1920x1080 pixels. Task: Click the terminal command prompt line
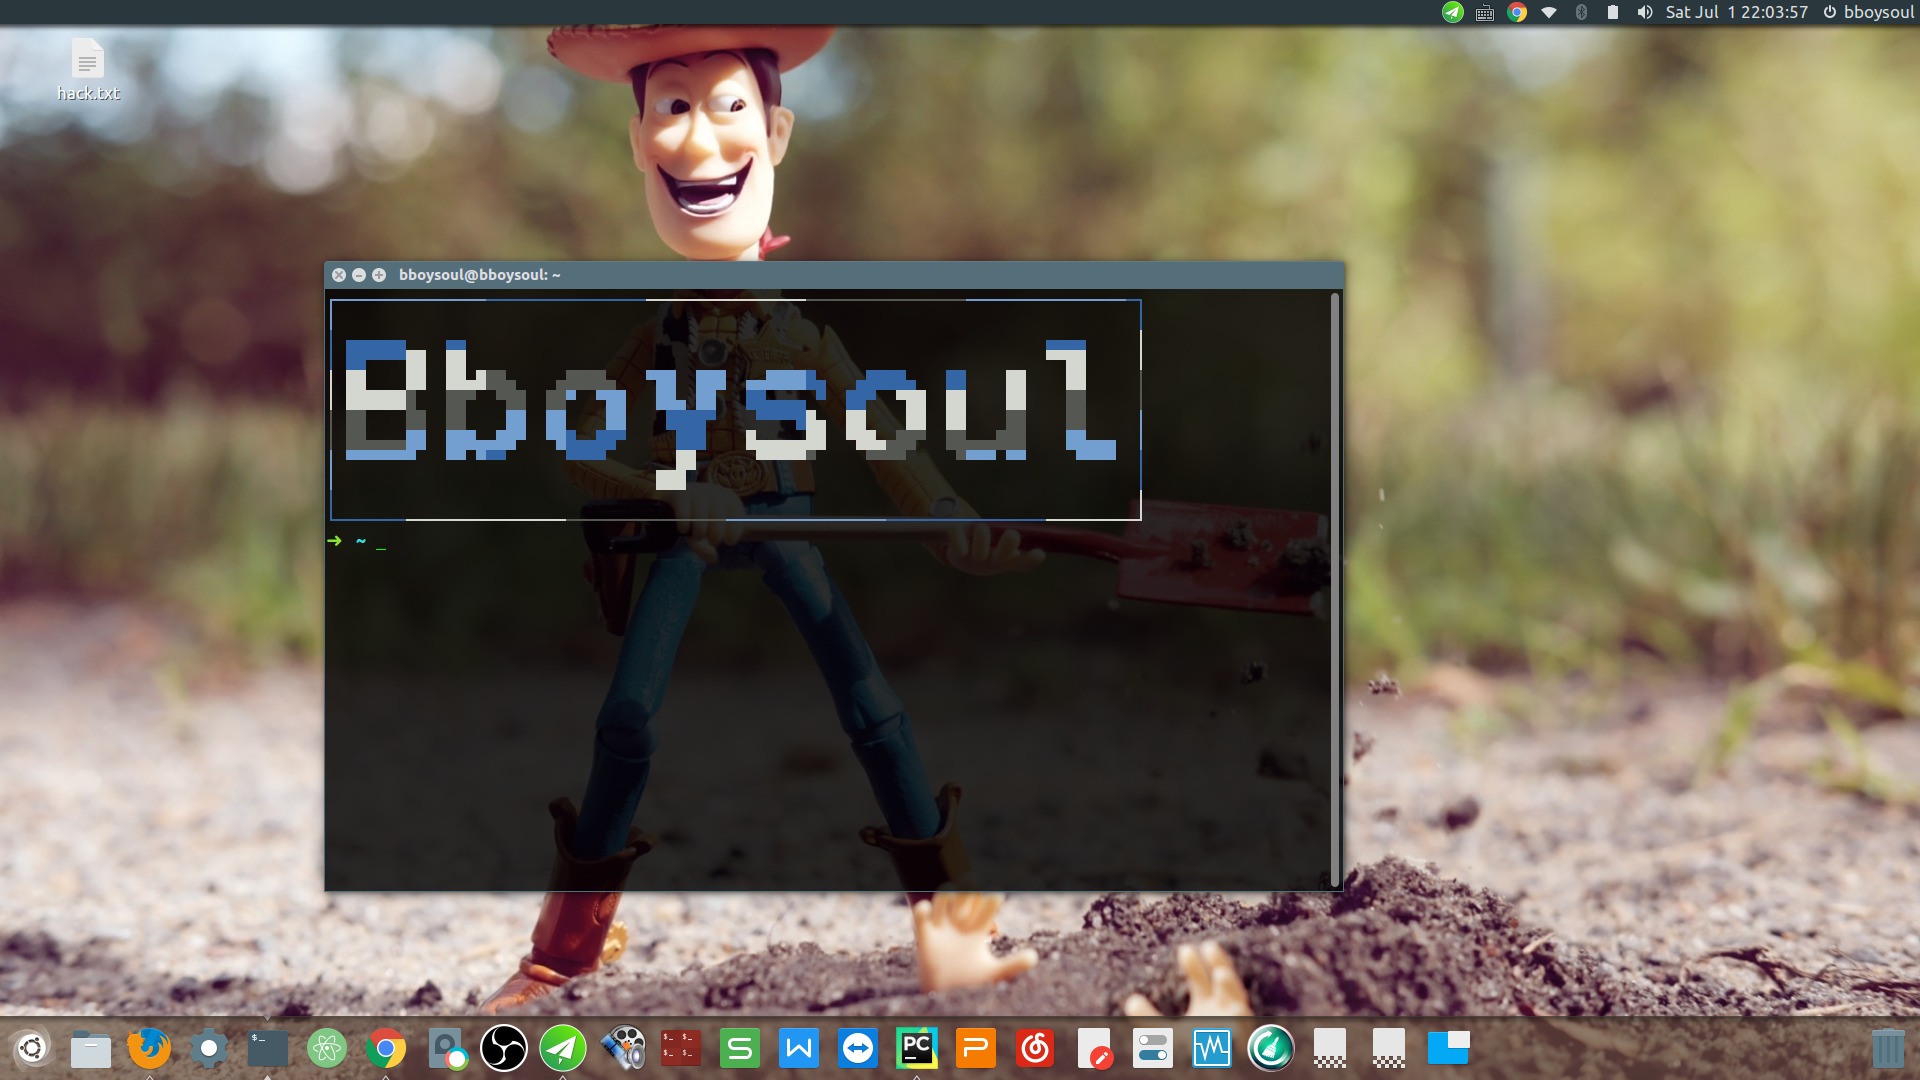pos(700,541)
